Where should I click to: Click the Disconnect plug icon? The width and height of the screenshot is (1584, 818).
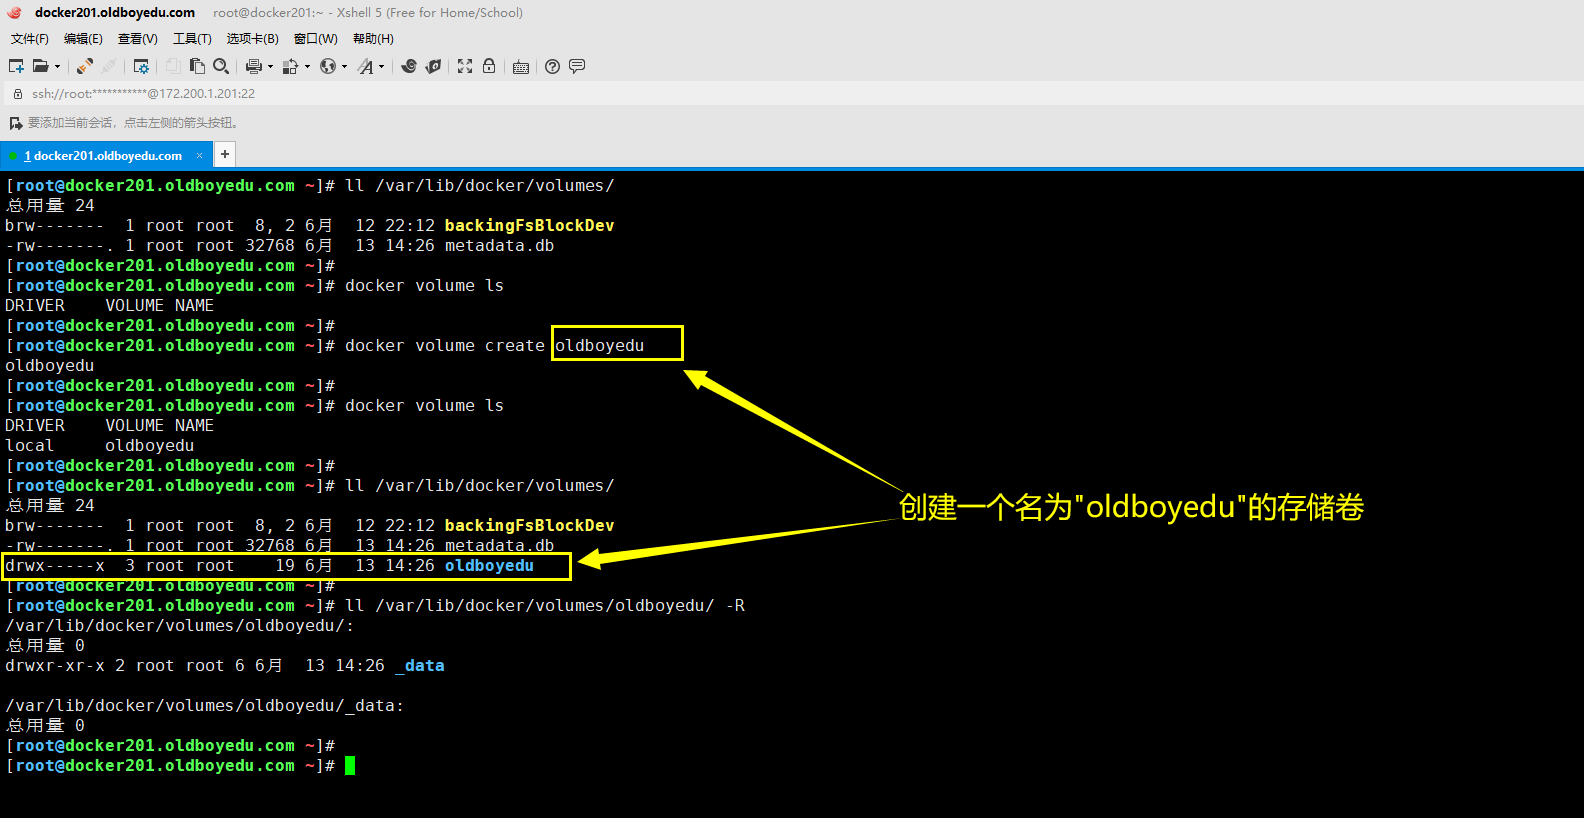pos(109,66)
